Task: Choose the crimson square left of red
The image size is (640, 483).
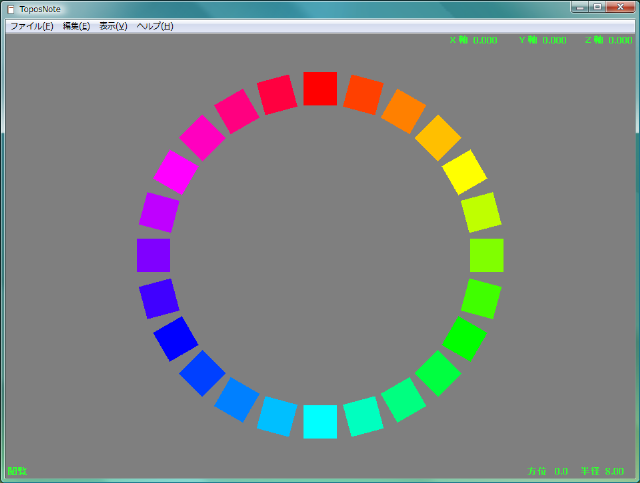Action: (277, 95)
